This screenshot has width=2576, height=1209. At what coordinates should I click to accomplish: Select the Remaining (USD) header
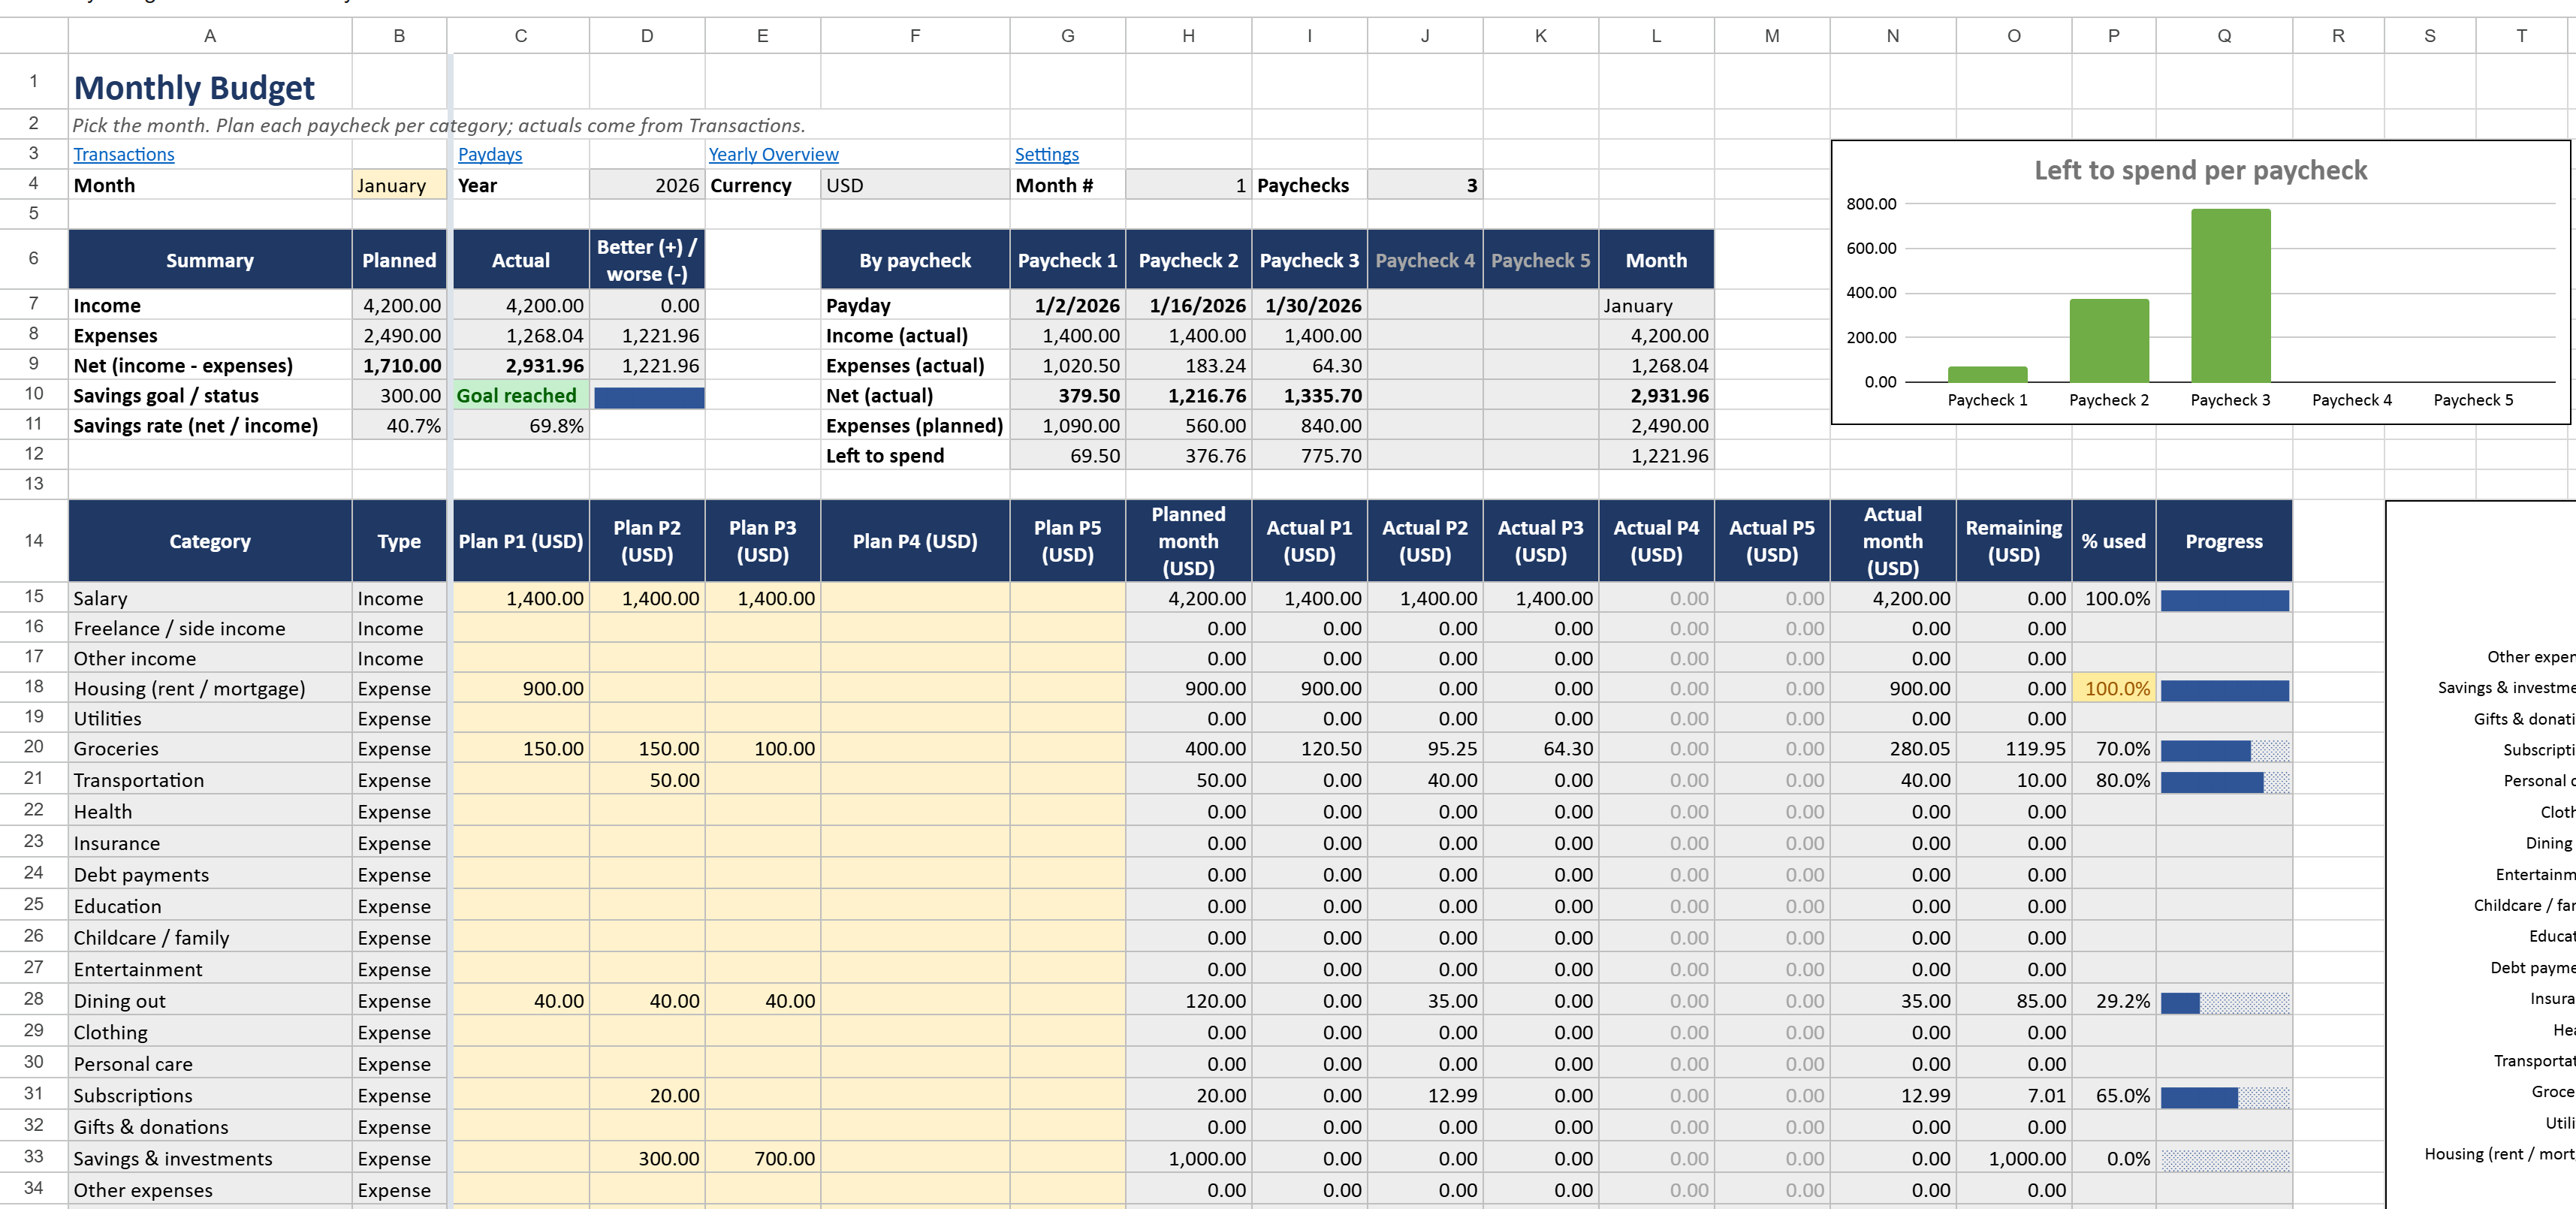pos(2014,541)
